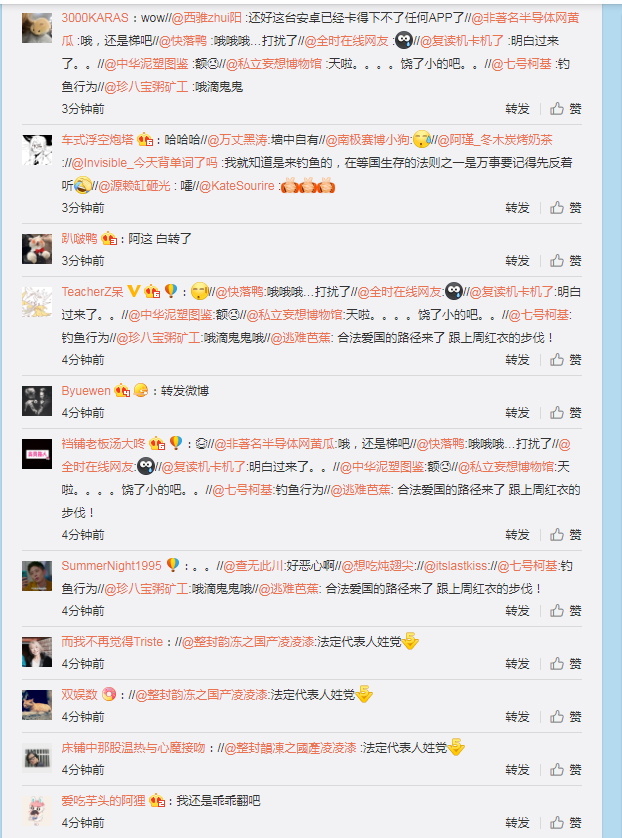Image resolution: width=622 pixels, height=838 pixels.
Task: Like the 趴啵鸭 comment via thumbs-up icon
Action: tap(566, 261)
